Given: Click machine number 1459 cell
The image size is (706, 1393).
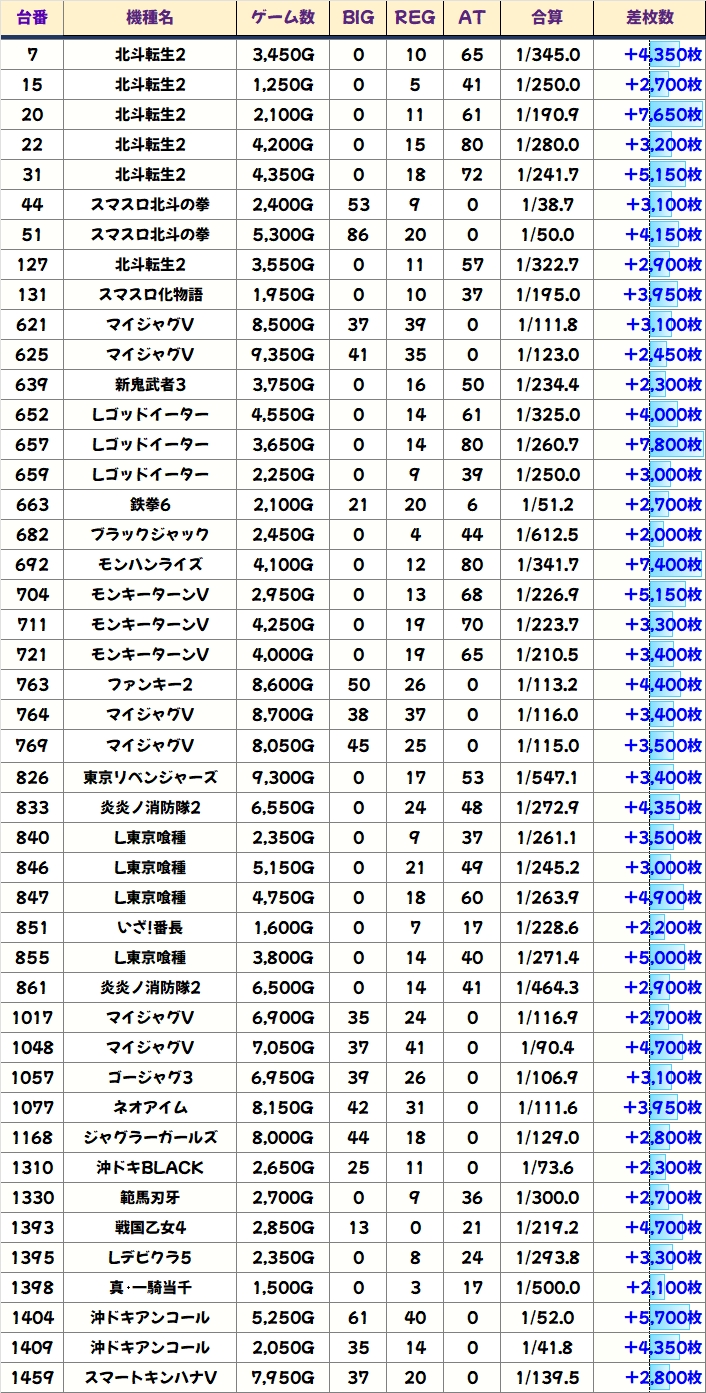Looking at the screenshot, I should point(32,1377).
